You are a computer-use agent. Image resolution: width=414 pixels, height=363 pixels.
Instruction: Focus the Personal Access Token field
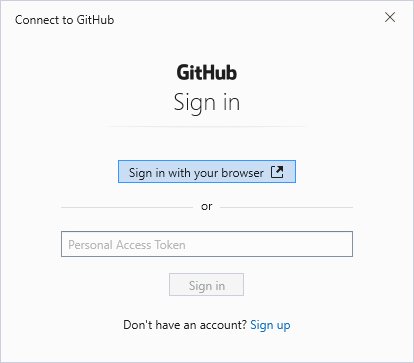(207, 244)
